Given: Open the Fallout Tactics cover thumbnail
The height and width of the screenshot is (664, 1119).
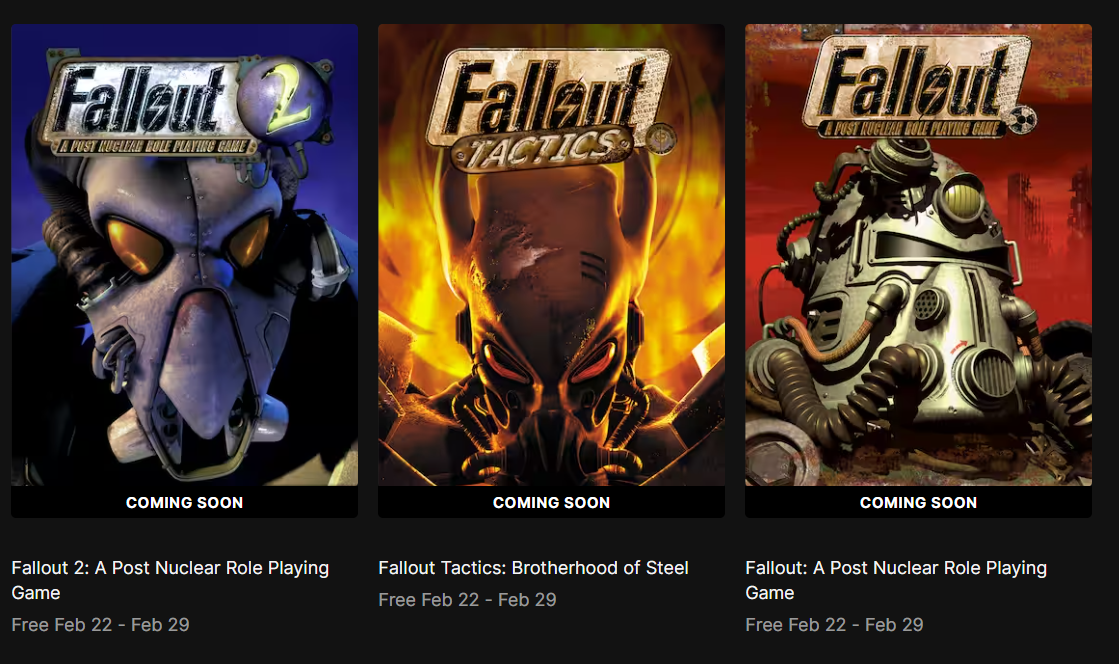Looking at the screenshot, I should click(551, 260).
